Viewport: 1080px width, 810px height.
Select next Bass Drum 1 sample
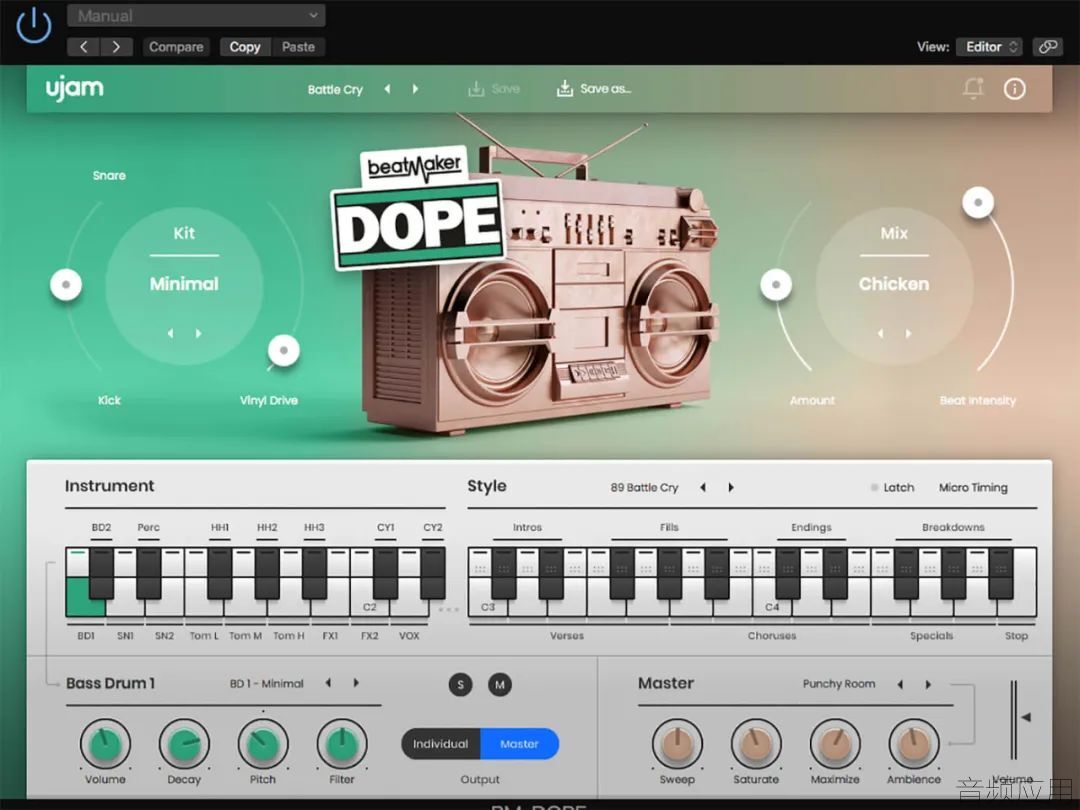click(356, 683)
